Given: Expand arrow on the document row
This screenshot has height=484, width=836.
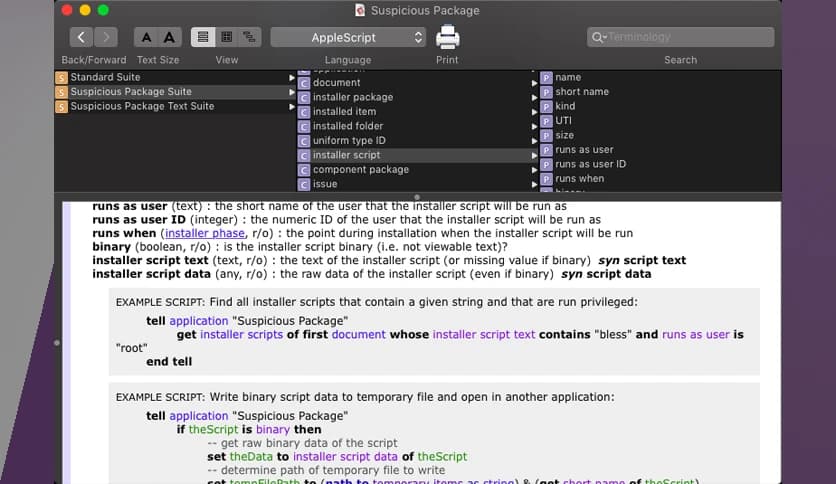Looking at the screenshot, I should (x=534, y=83).
